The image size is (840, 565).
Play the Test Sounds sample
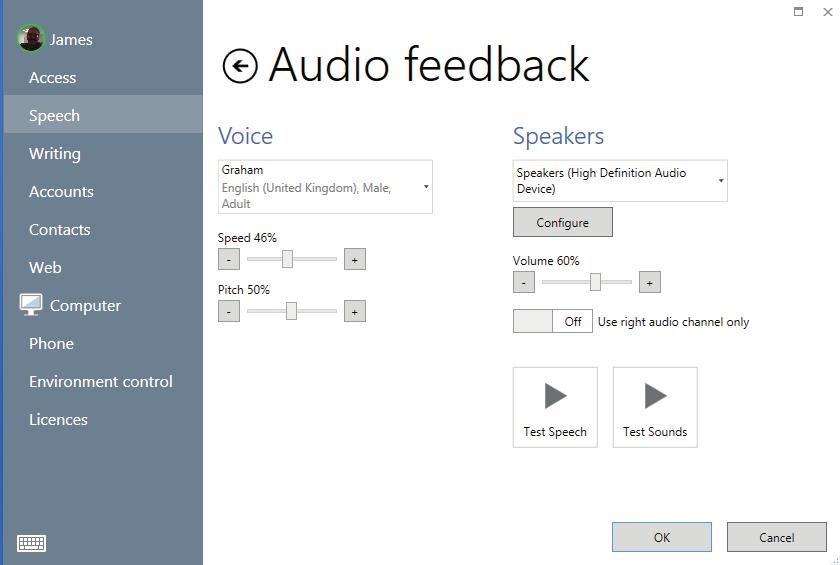click(655, 407)
